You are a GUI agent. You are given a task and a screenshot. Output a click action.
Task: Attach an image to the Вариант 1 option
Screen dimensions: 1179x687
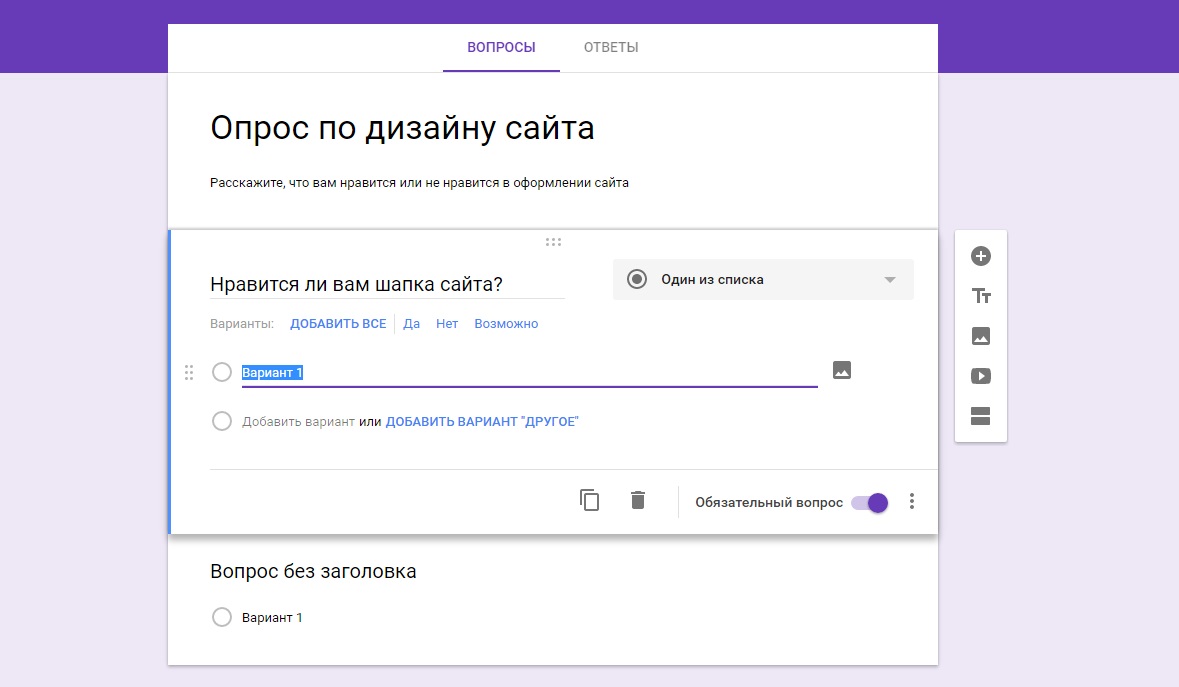[x=842, y=370]
